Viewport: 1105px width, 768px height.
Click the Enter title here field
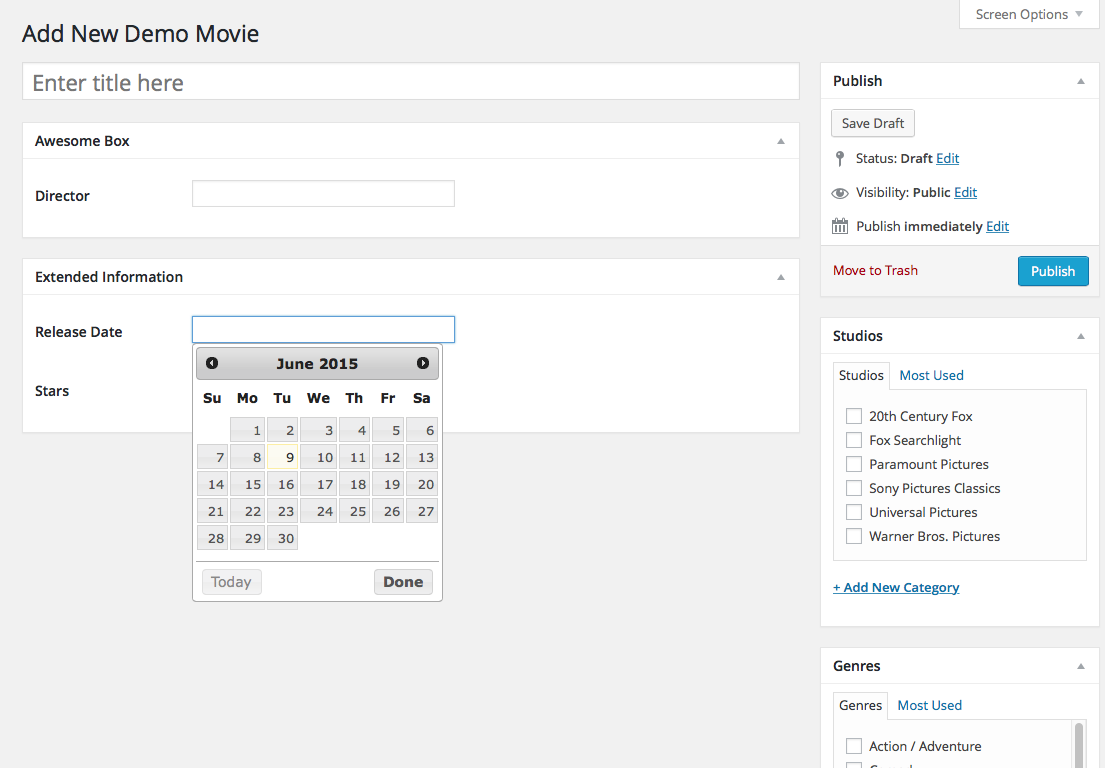pyautogui.click(x=410, y=82)
